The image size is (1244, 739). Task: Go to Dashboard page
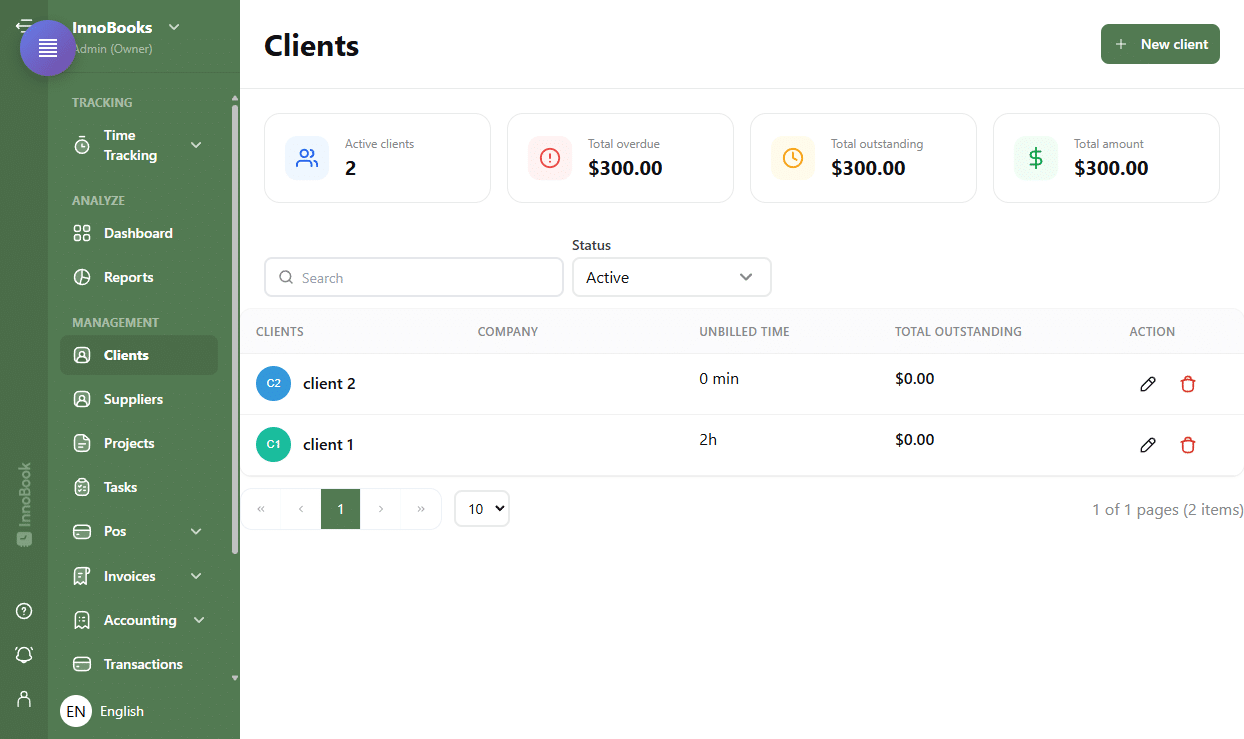[x=138, y=233]
